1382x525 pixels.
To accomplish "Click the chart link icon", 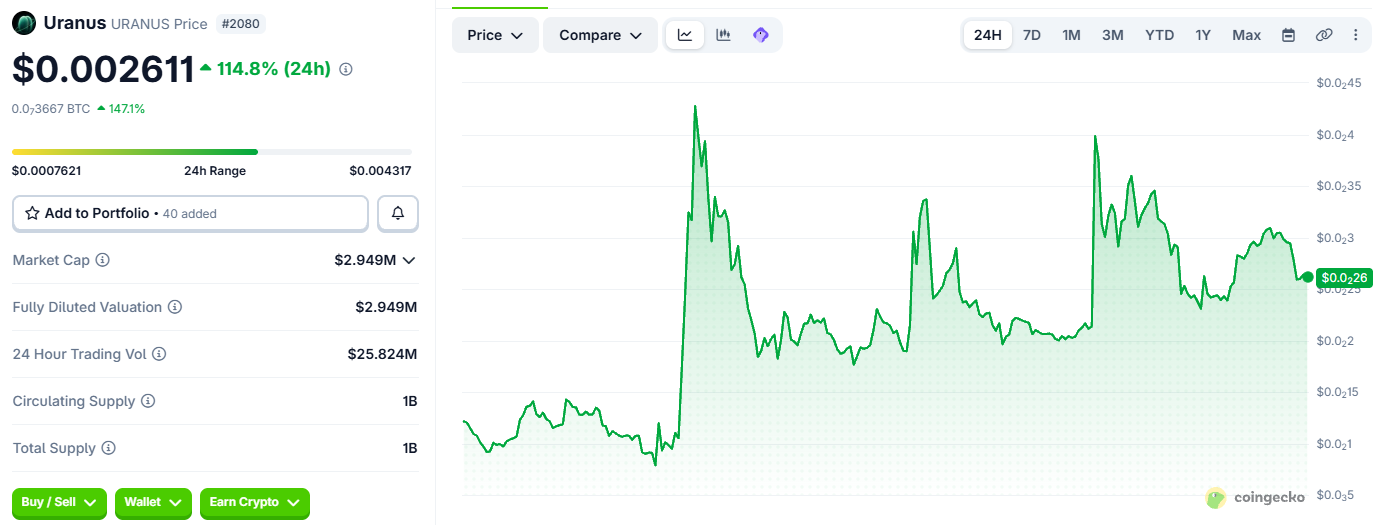I will pyautogui.click(x=1324, y=35).
